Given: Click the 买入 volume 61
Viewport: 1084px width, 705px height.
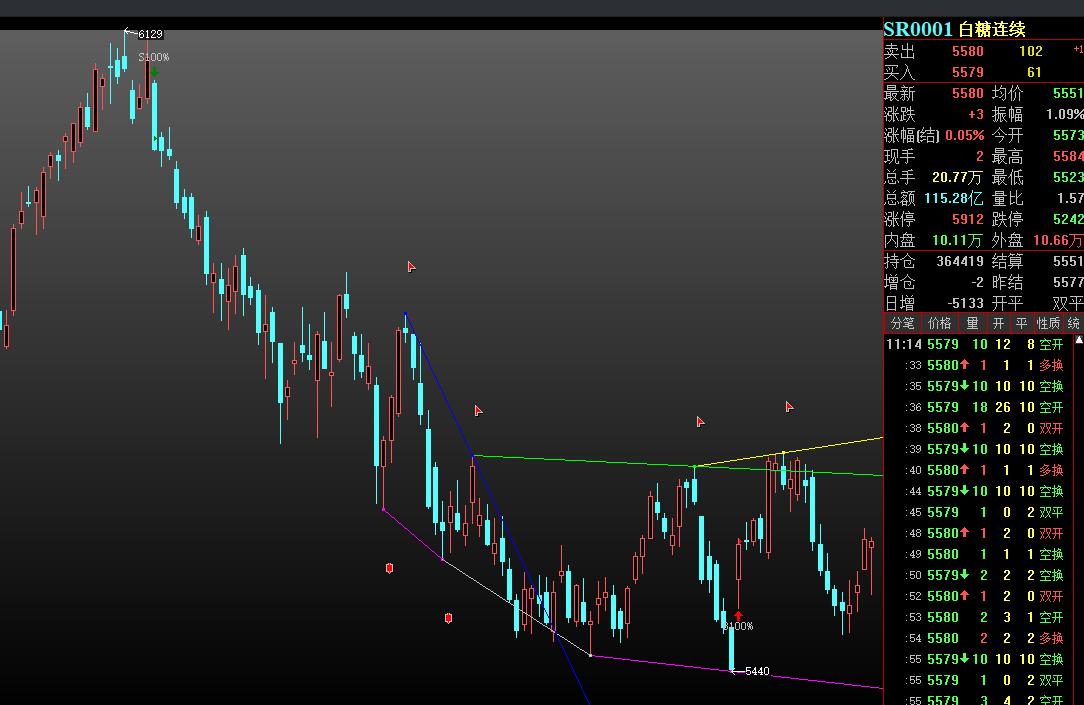Looking at the screenshot, I should pyautogui.click(x=1034, y=72).
